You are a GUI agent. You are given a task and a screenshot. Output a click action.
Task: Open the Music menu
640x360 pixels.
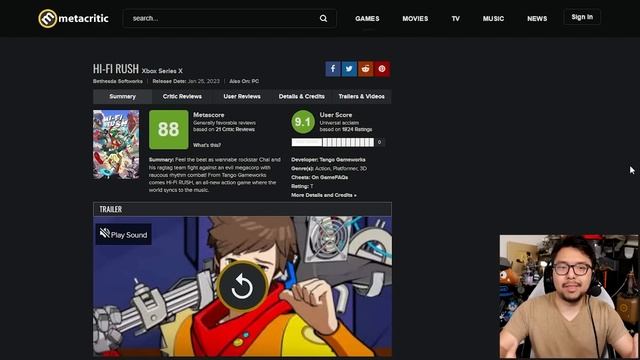click(493, 18)
